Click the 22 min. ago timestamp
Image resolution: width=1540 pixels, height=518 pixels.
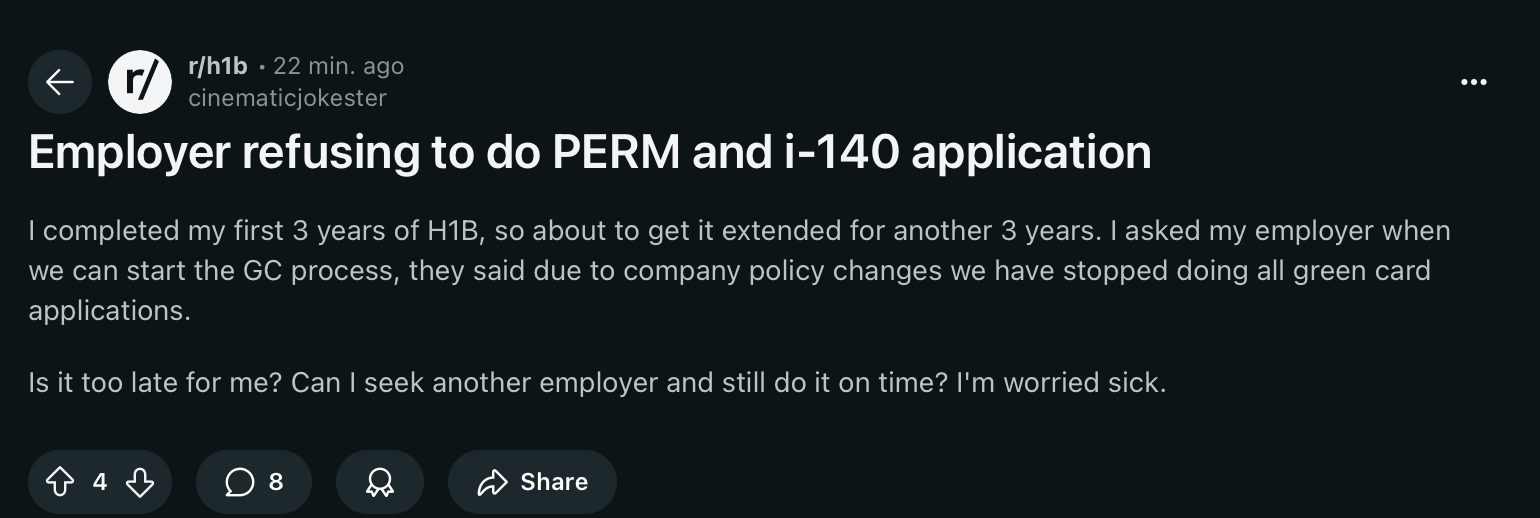(x=338, y=66)
